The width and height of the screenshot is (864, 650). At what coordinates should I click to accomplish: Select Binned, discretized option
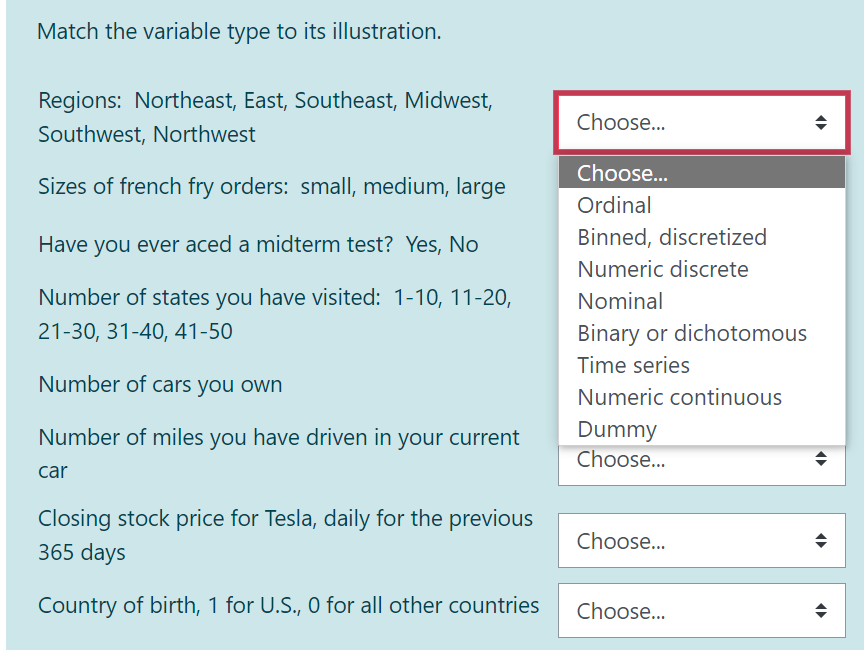point(671,237)
